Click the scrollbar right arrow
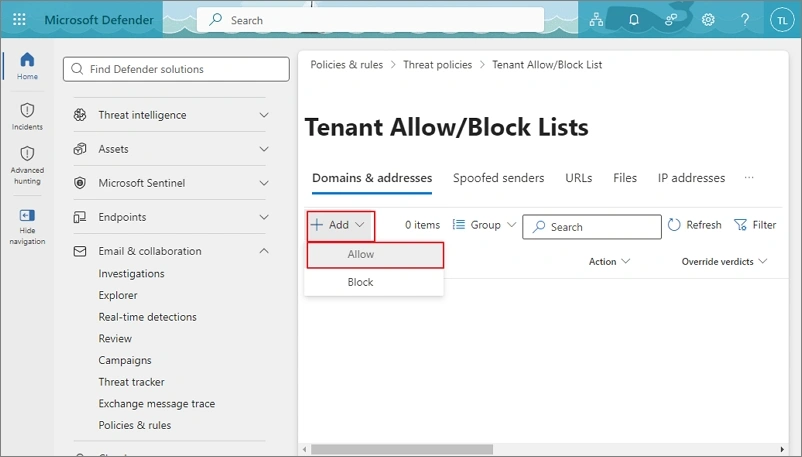802x457 pixels. 782,449
